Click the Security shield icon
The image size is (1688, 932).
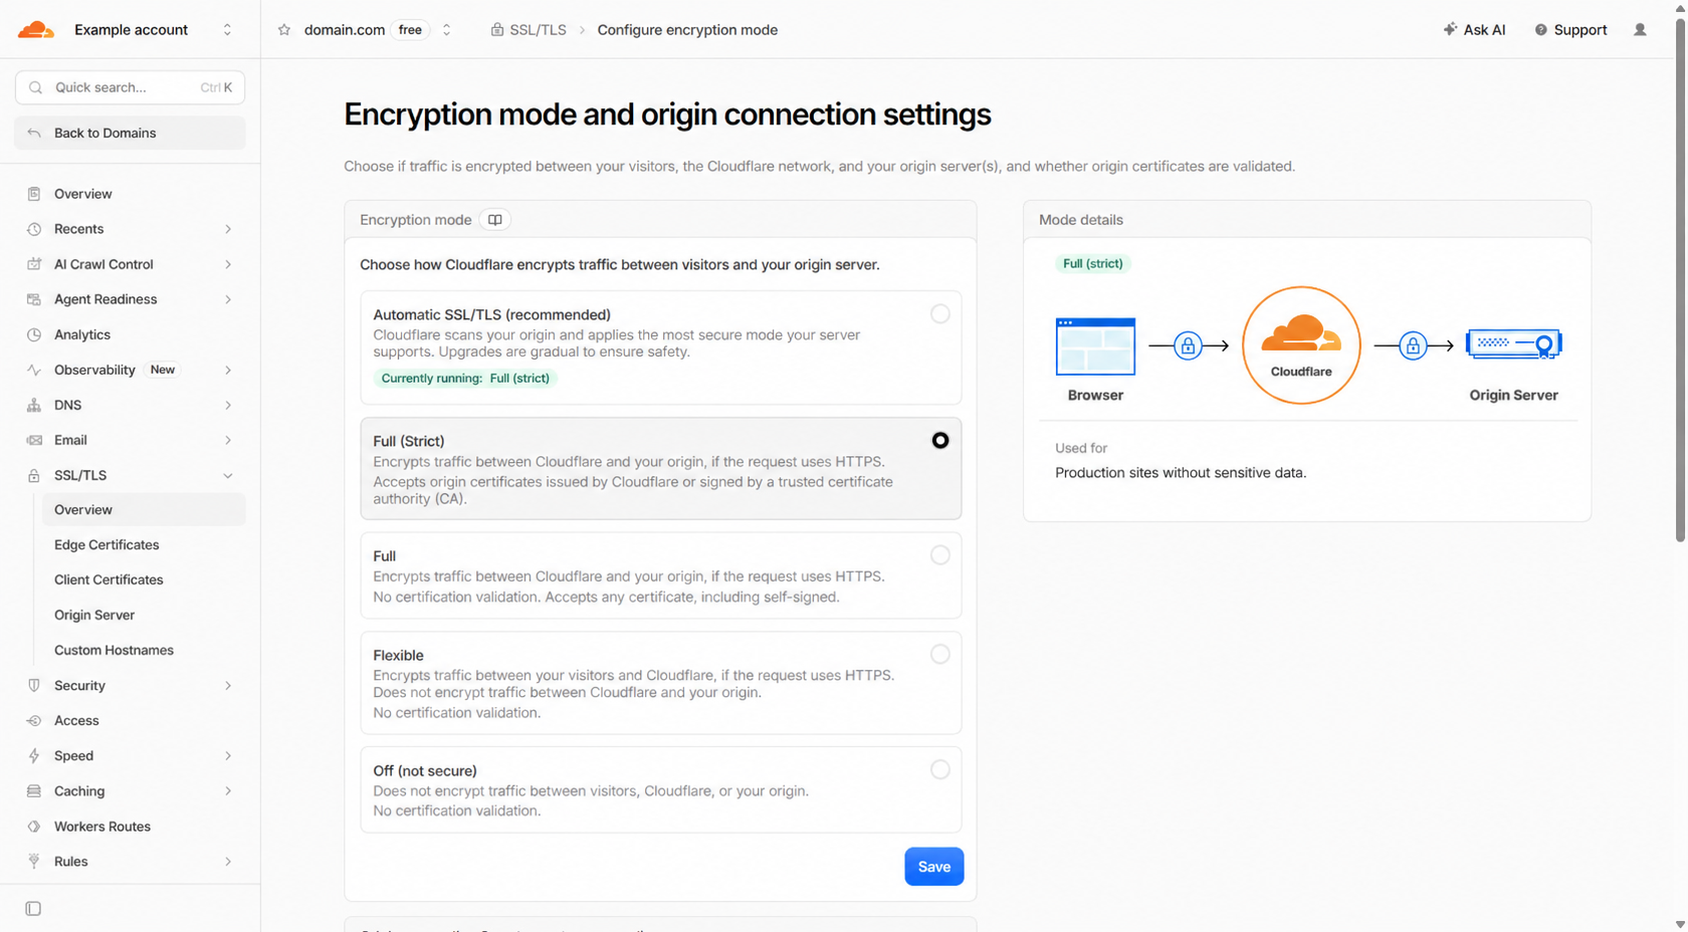[x=34, y=685]
